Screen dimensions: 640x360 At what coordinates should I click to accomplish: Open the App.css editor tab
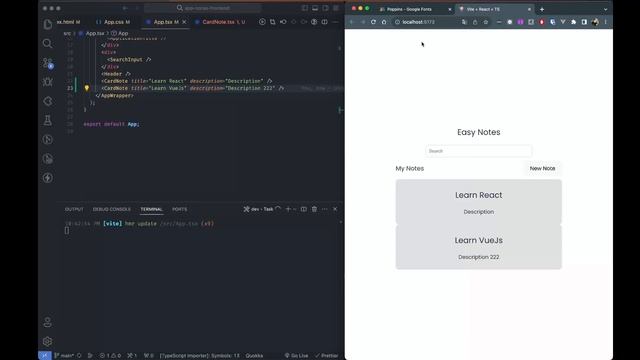point(114,22)
